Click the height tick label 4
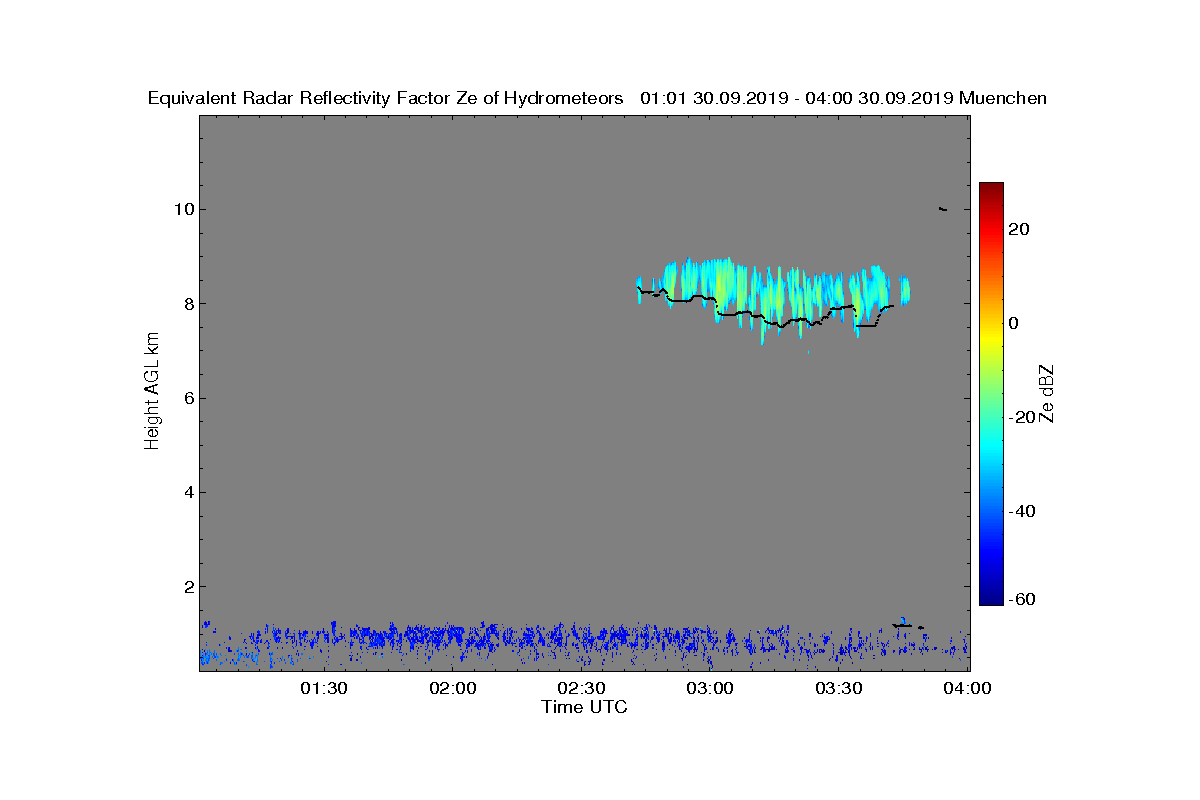This screenshot has height=800, width=1200. [188, 492]
